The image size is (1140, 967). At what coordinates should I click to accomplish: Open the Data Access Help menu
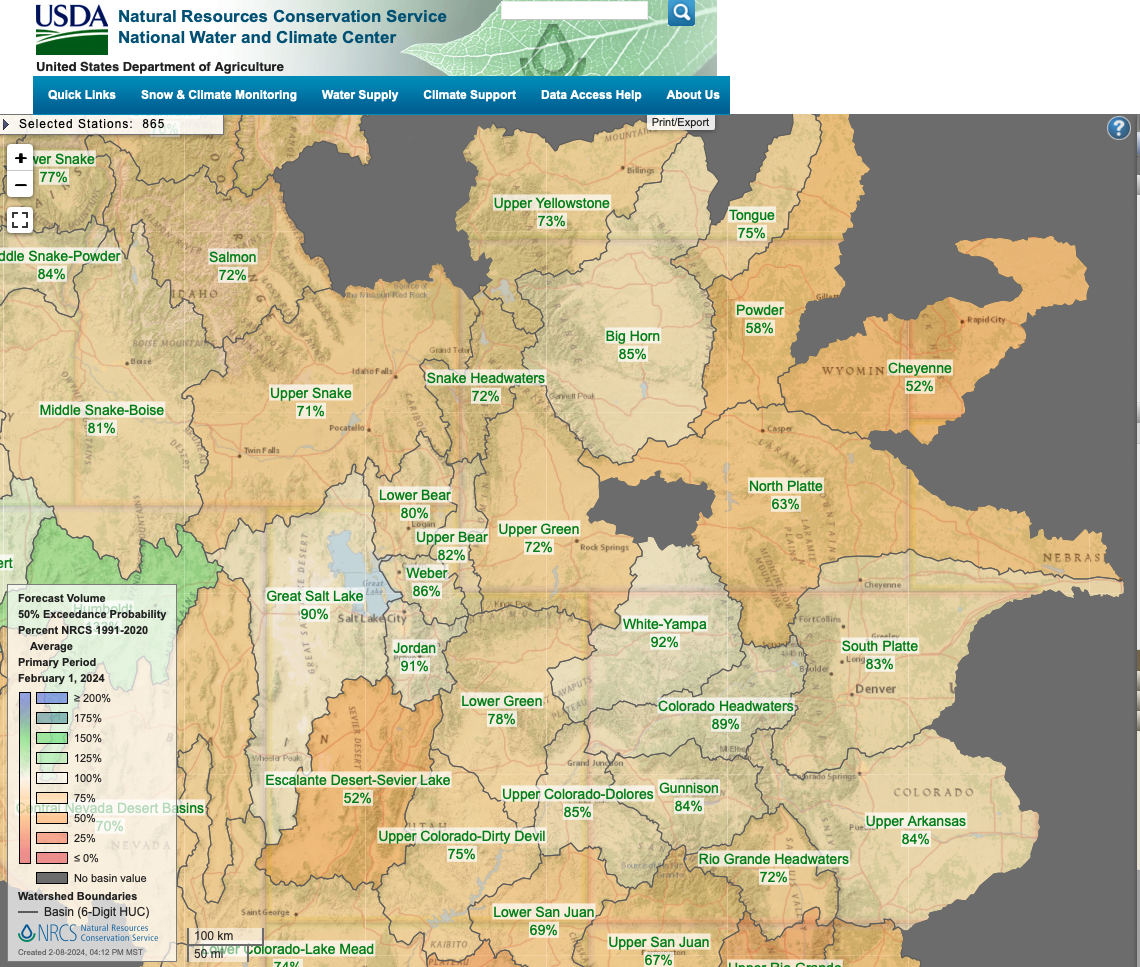point(591,95)
